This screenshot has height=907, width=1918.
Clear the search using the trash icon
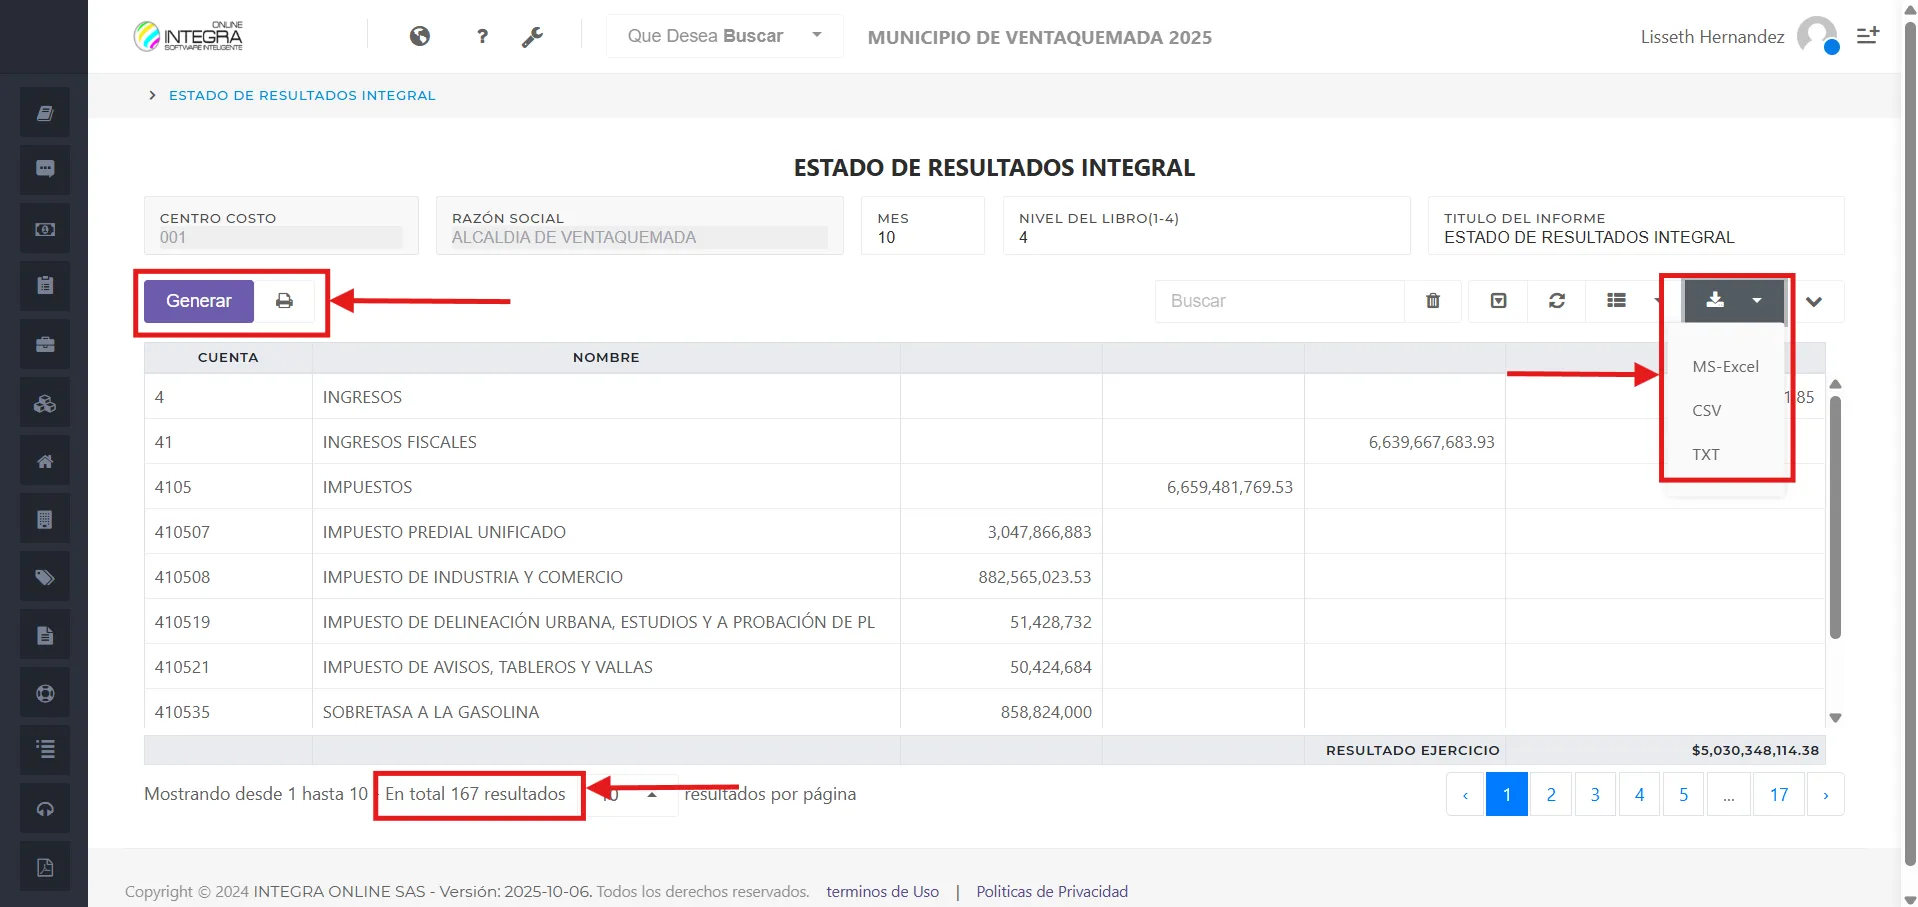point(1433,300)
